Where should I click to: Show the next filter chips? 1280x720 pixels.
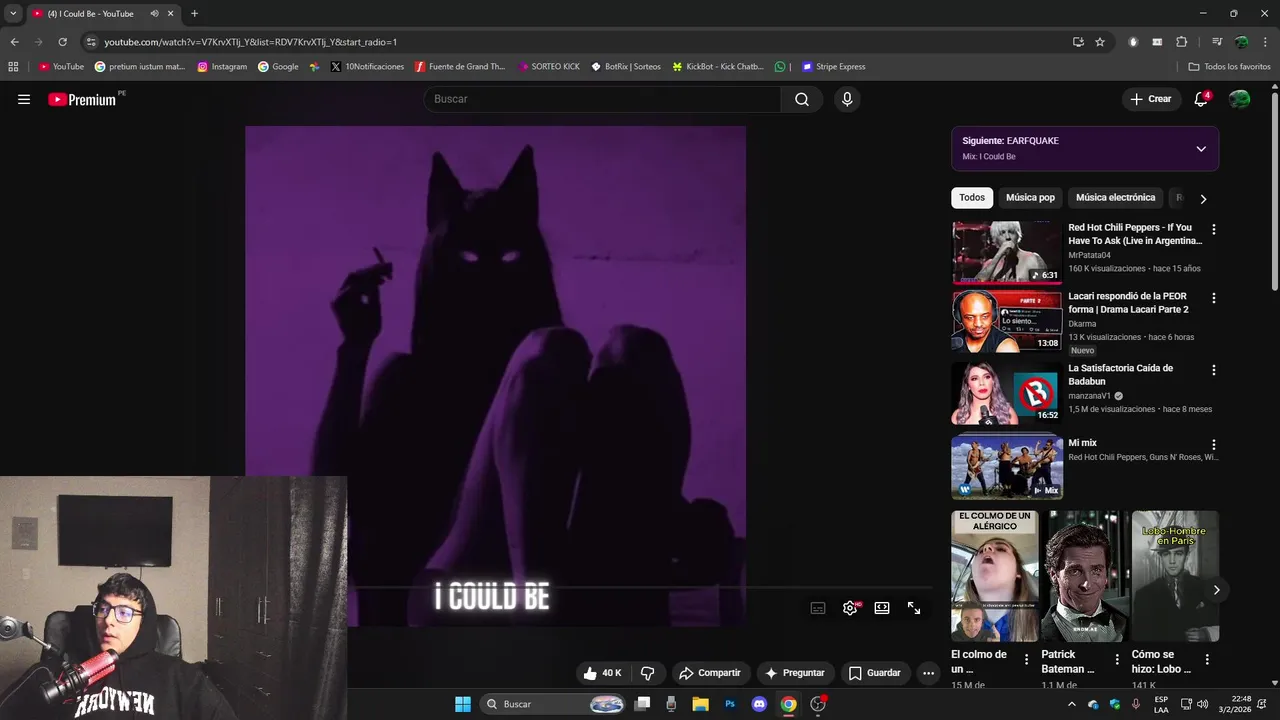pos(1203,199)
